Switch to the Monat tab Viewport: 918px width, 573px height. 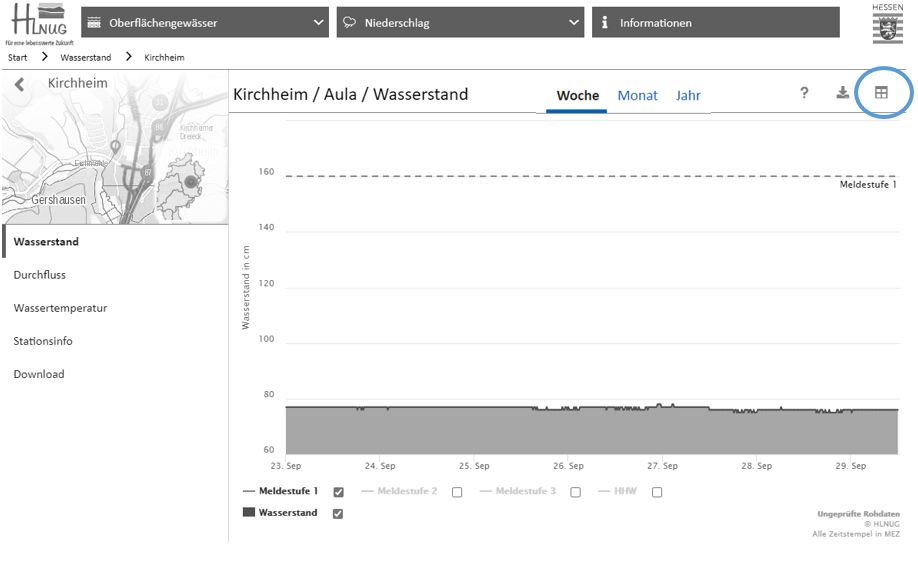[637, 96]
